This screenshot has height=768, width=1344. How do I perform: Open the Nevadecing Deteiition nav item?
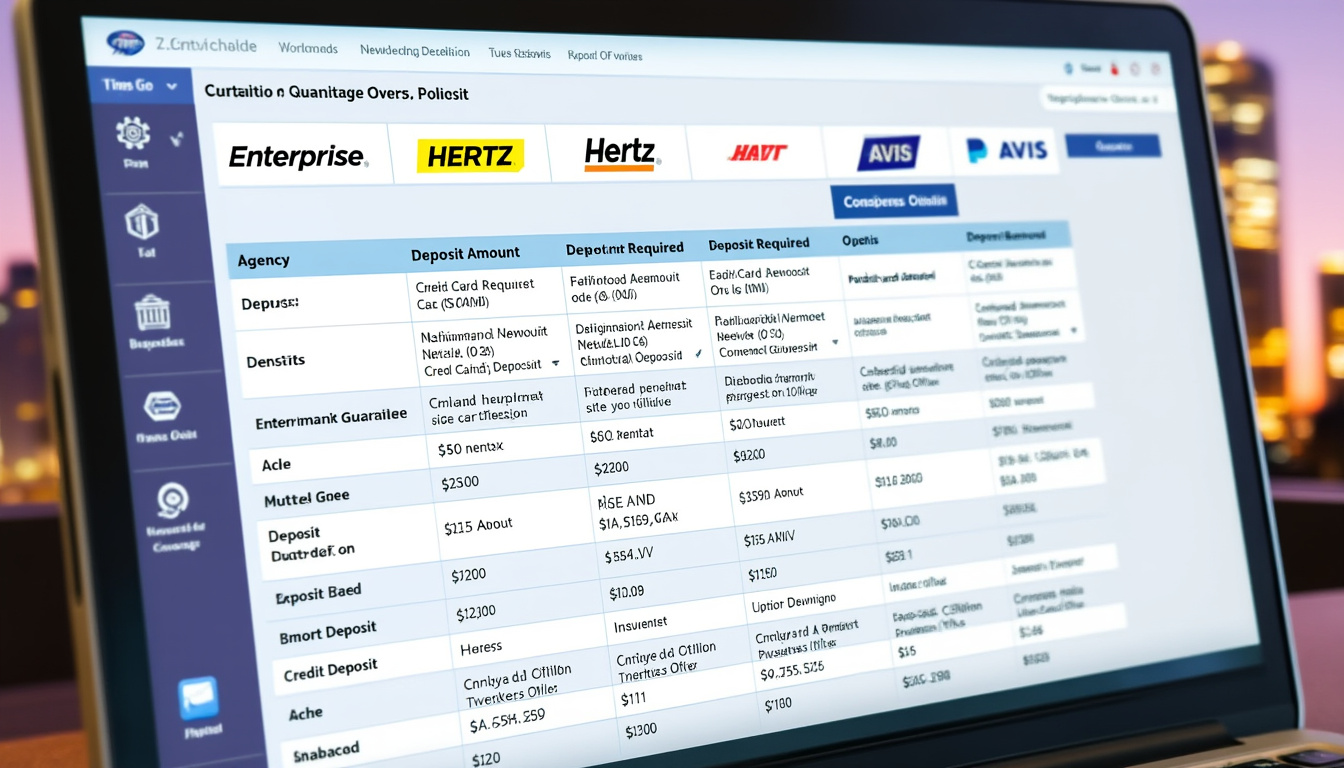414,50
